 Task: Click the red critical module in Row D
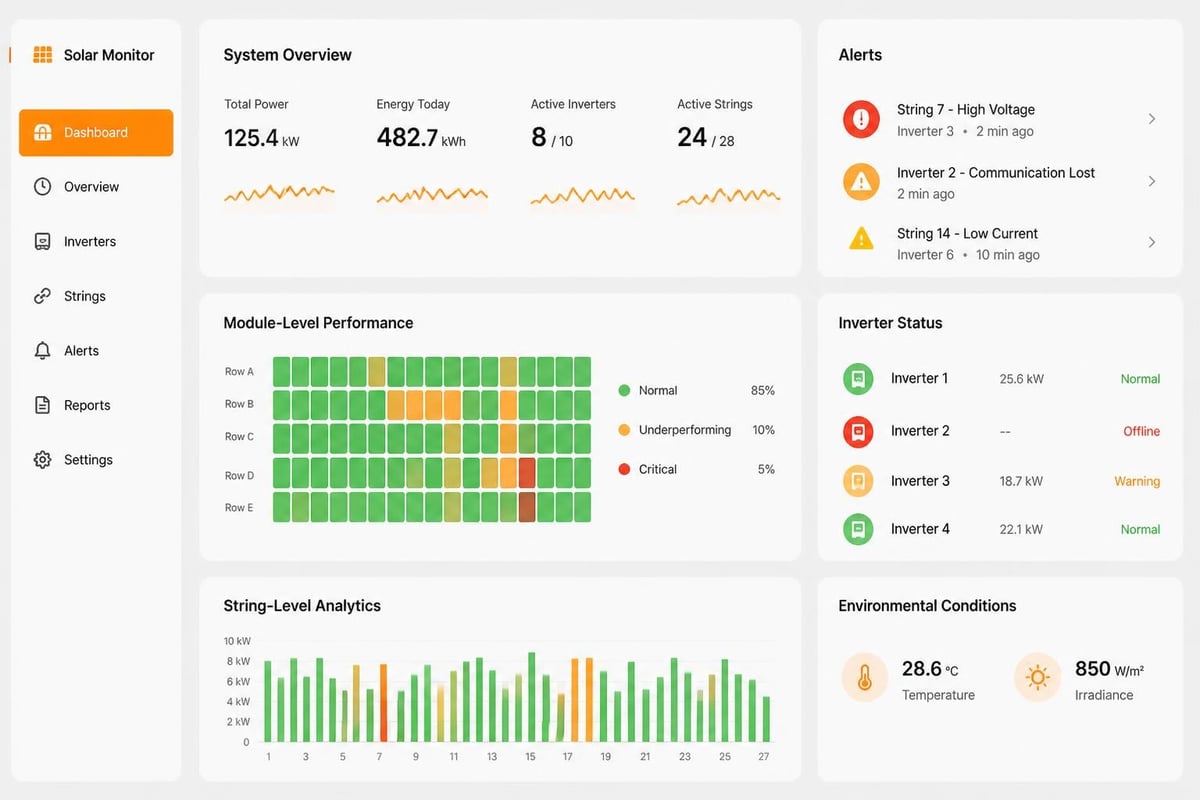point(527,473)
